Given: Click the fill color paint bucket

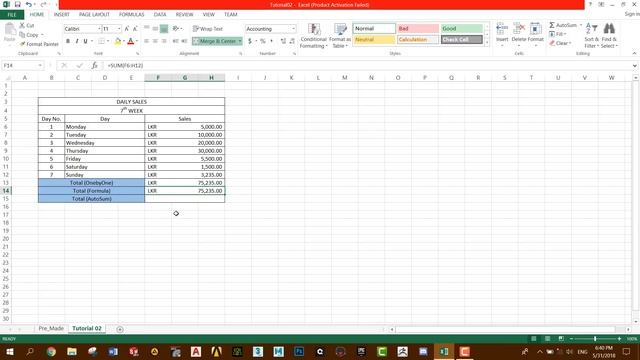Looking at the screenshot, I should tap(118, 41).
